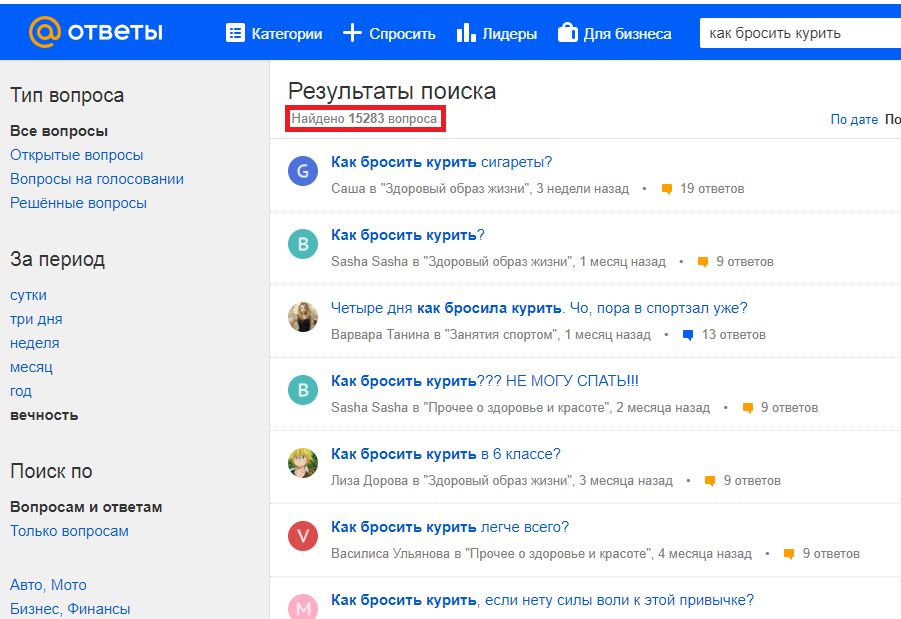Screen dimensions: 901x619
Task: Click 'Саша в "Здоровый образ жизни"' text
Action: point(431,189)
